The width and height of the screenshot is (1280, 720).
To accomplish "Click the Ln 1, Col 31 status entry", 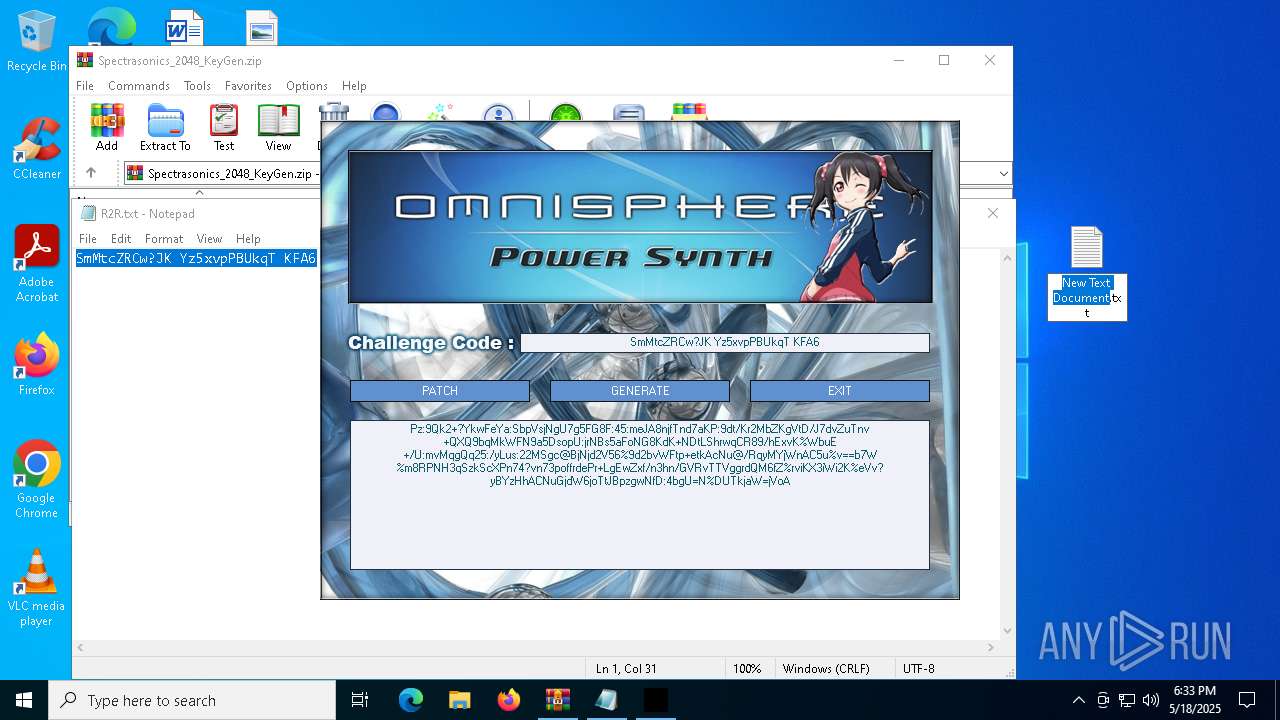I will (x=627, y=669).
